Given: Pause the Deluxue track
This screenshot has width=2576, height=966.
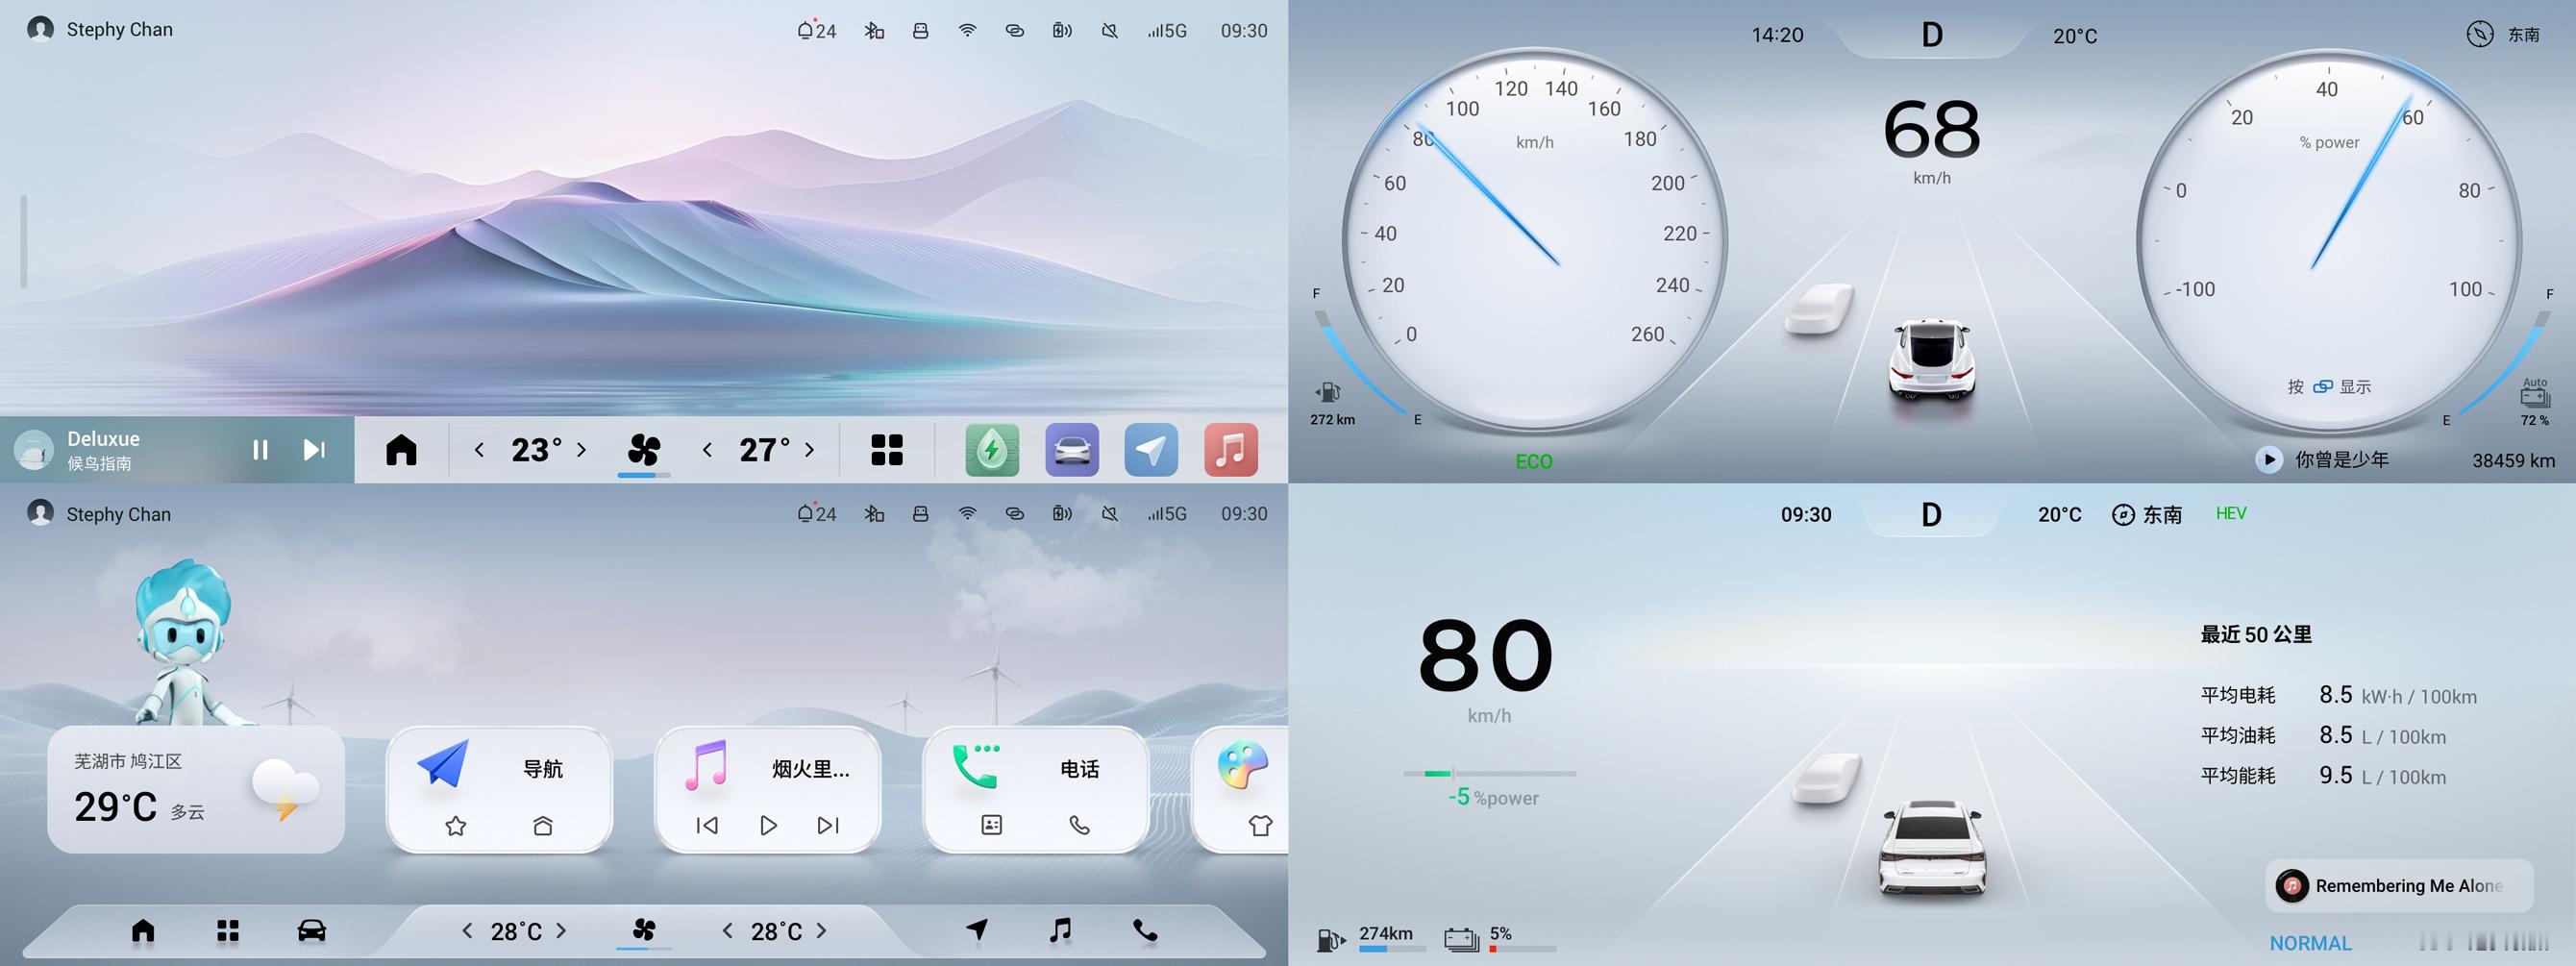Looking at the screenshot, I should (260, 450).
